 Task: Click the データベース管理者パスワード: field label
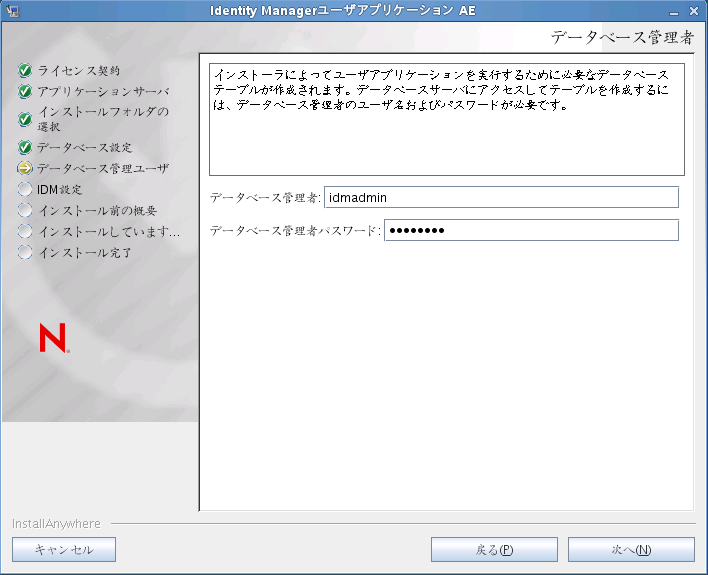[296, 230]
